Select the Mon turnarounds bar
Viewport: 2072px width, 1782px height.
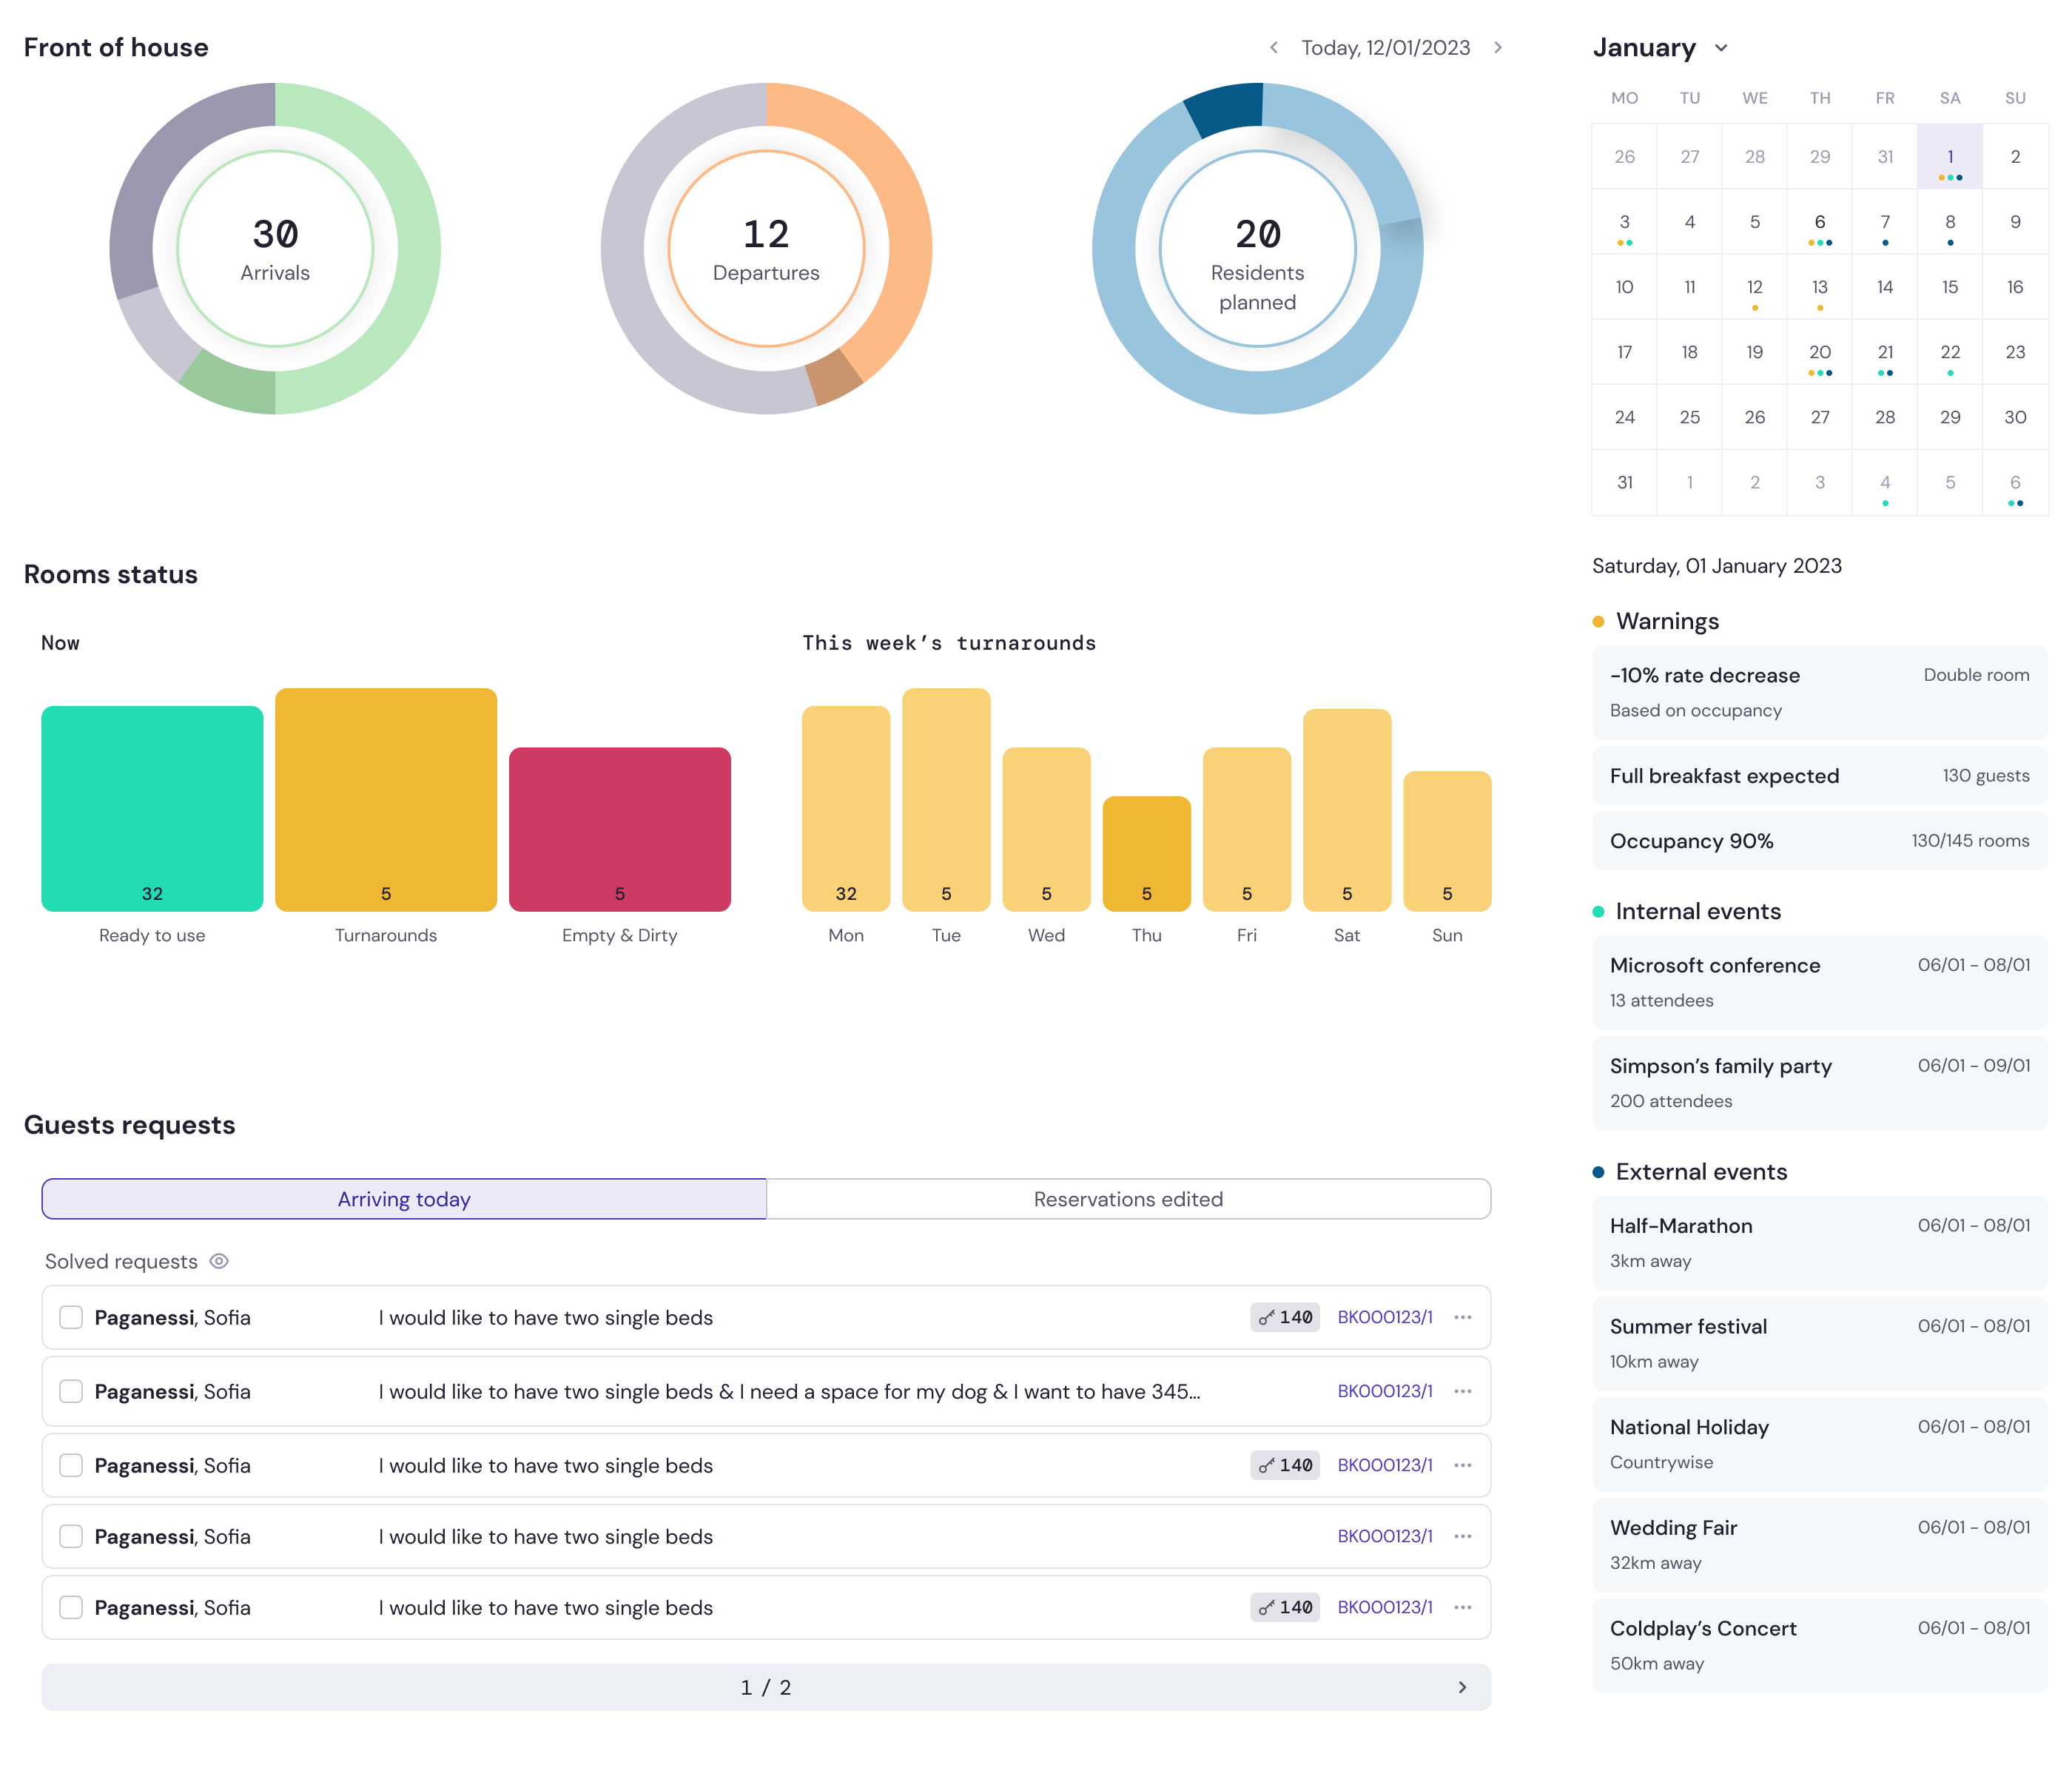pyautogui.click(x=846, y=808)
